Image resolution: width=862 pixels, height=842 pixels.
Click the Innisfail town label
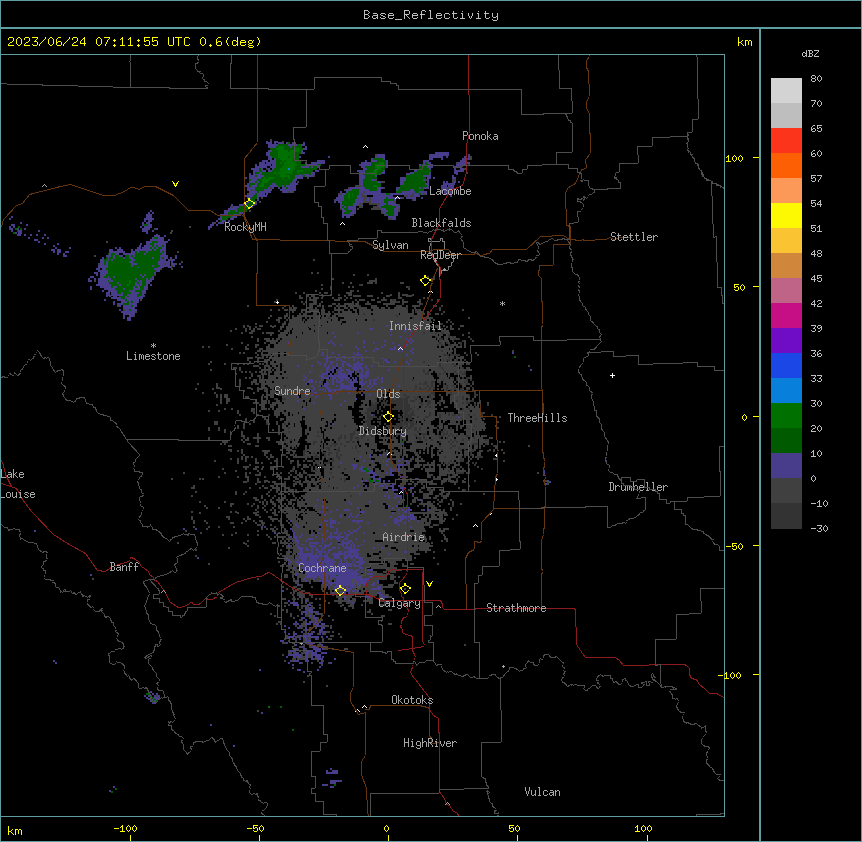(x=415, y=326)
